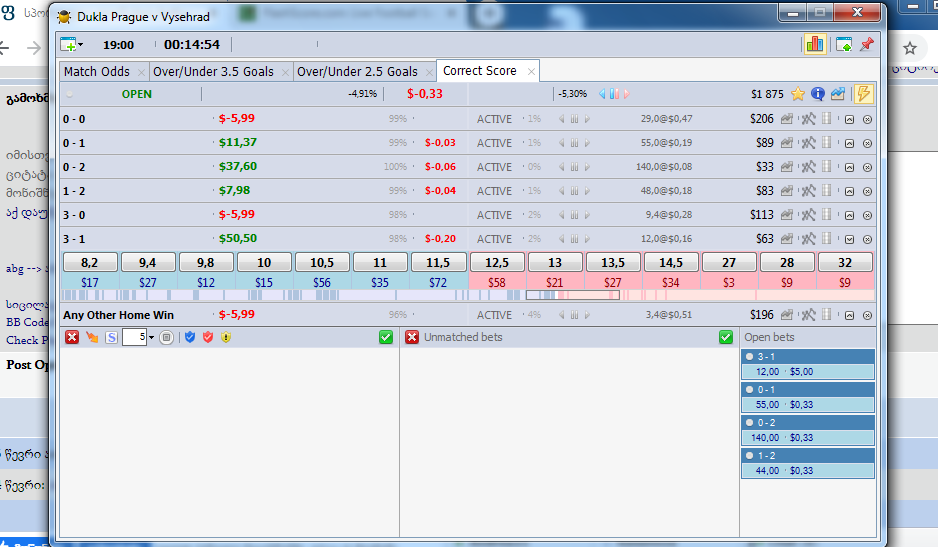The width and height of the screenshot is (938, 547).
Task: Toggle the blue shield icon
Action: (x=190, y=338)
